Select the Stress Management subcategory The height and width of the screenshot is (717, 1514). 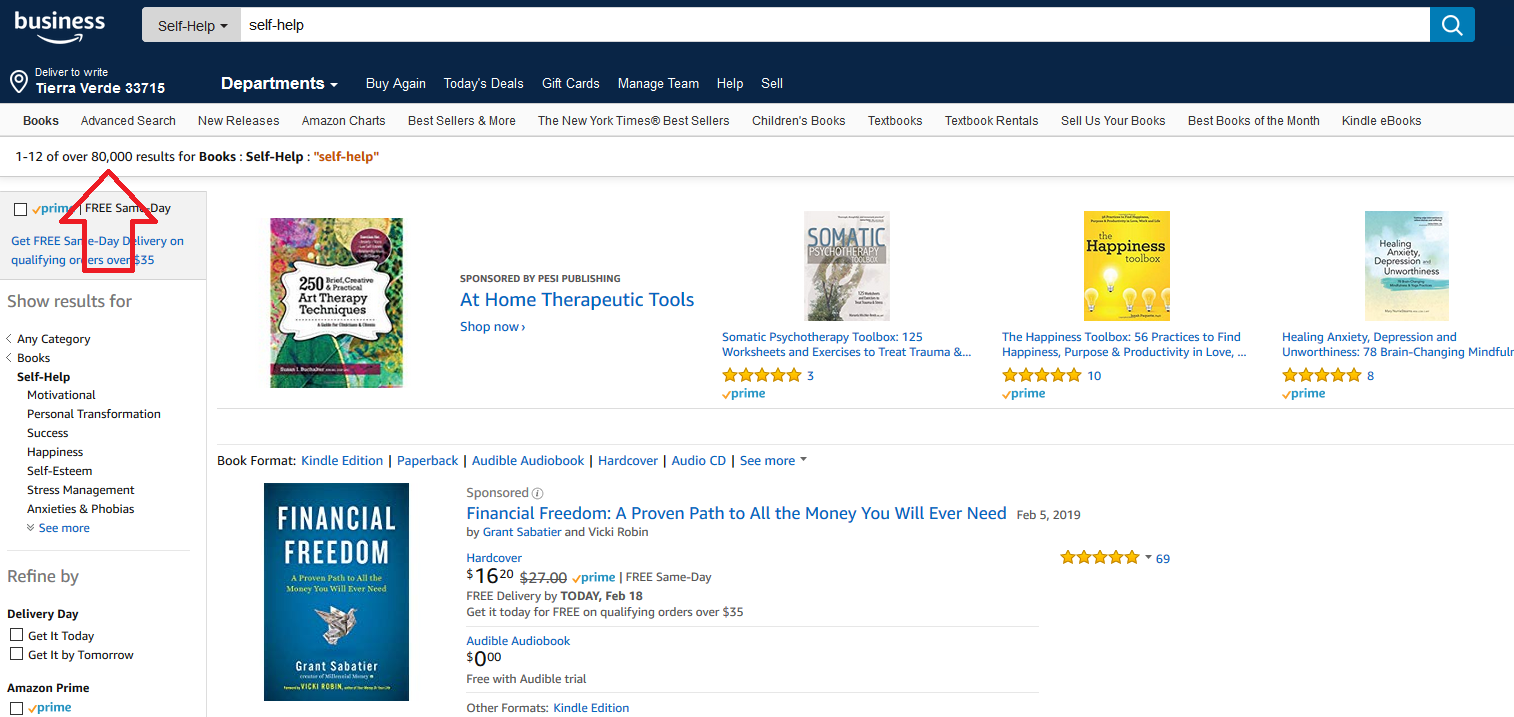click(81, 490)
